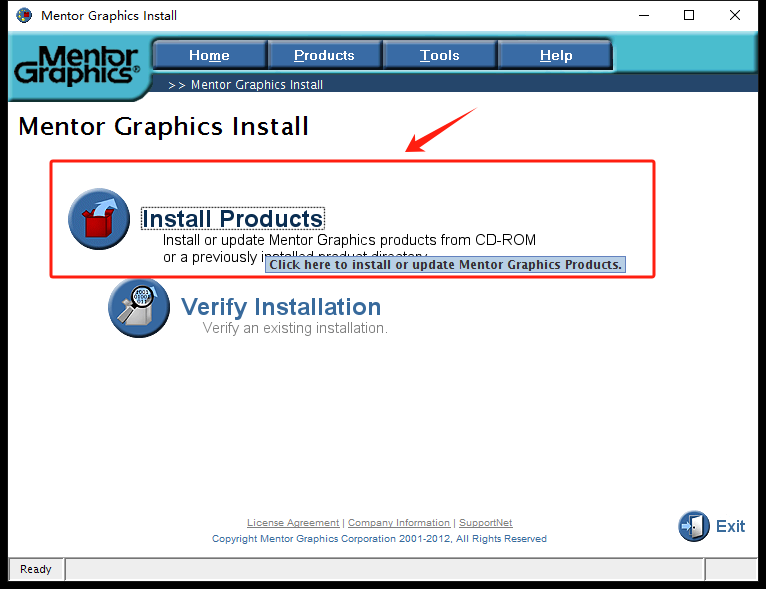
Task: Click the Ready status bar text
Action: (36, 569)
